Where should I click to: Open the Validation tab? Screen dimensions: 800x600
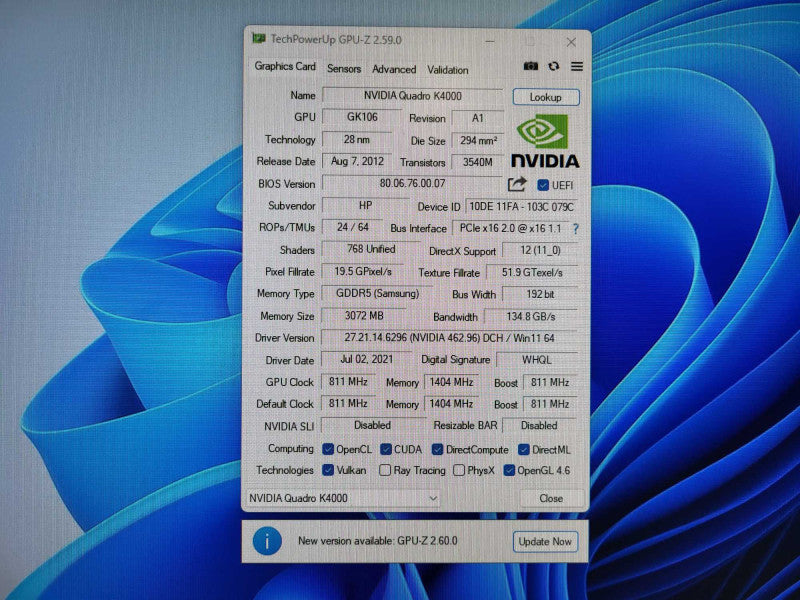point(447,70)
